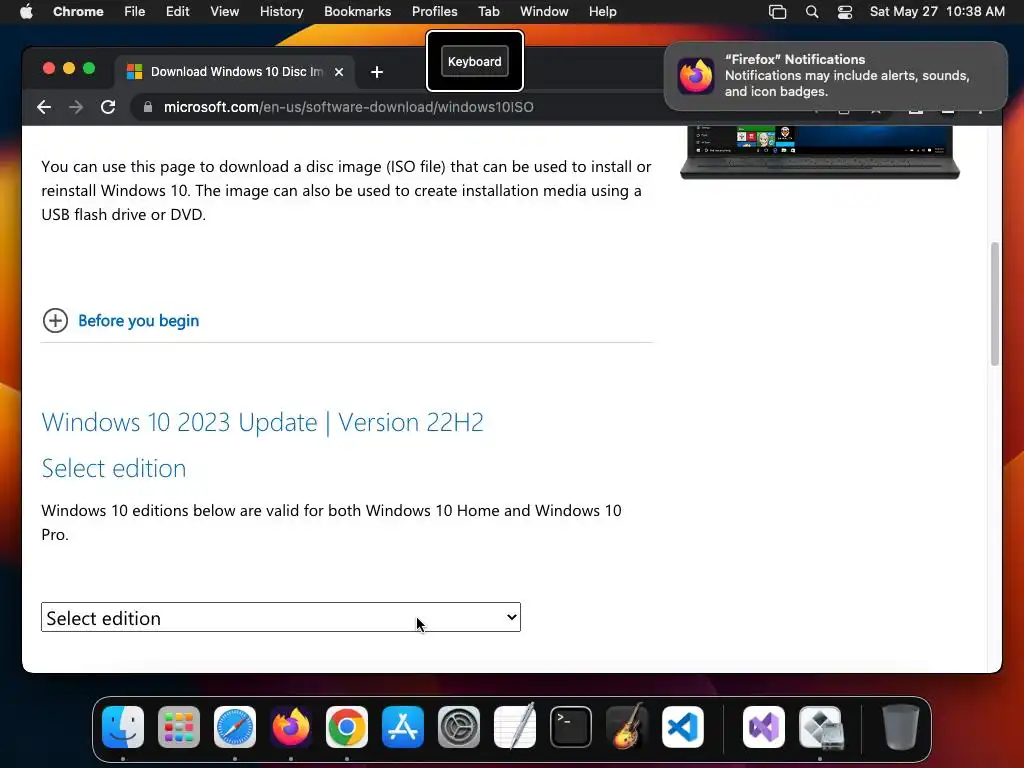The width and height of the screenshot is (1024, 768).
Task: Reload the Microsoft download page
Action: pyautogui.click(x=108, y=107)
